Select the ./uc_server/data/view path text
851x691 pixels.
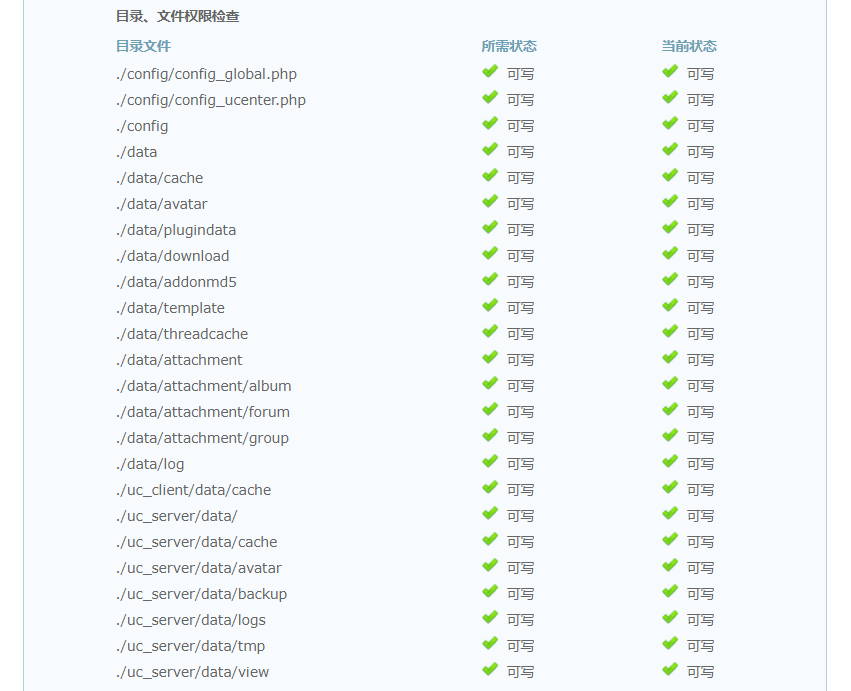click(192, 672)
